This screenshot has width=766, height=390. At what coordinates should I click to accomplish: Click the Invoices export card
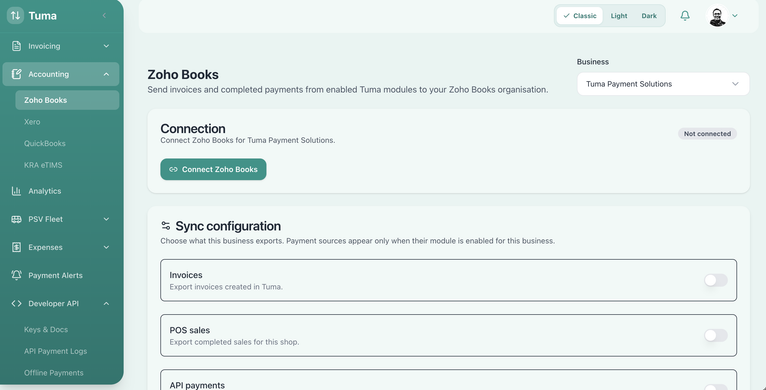(448, 280)
